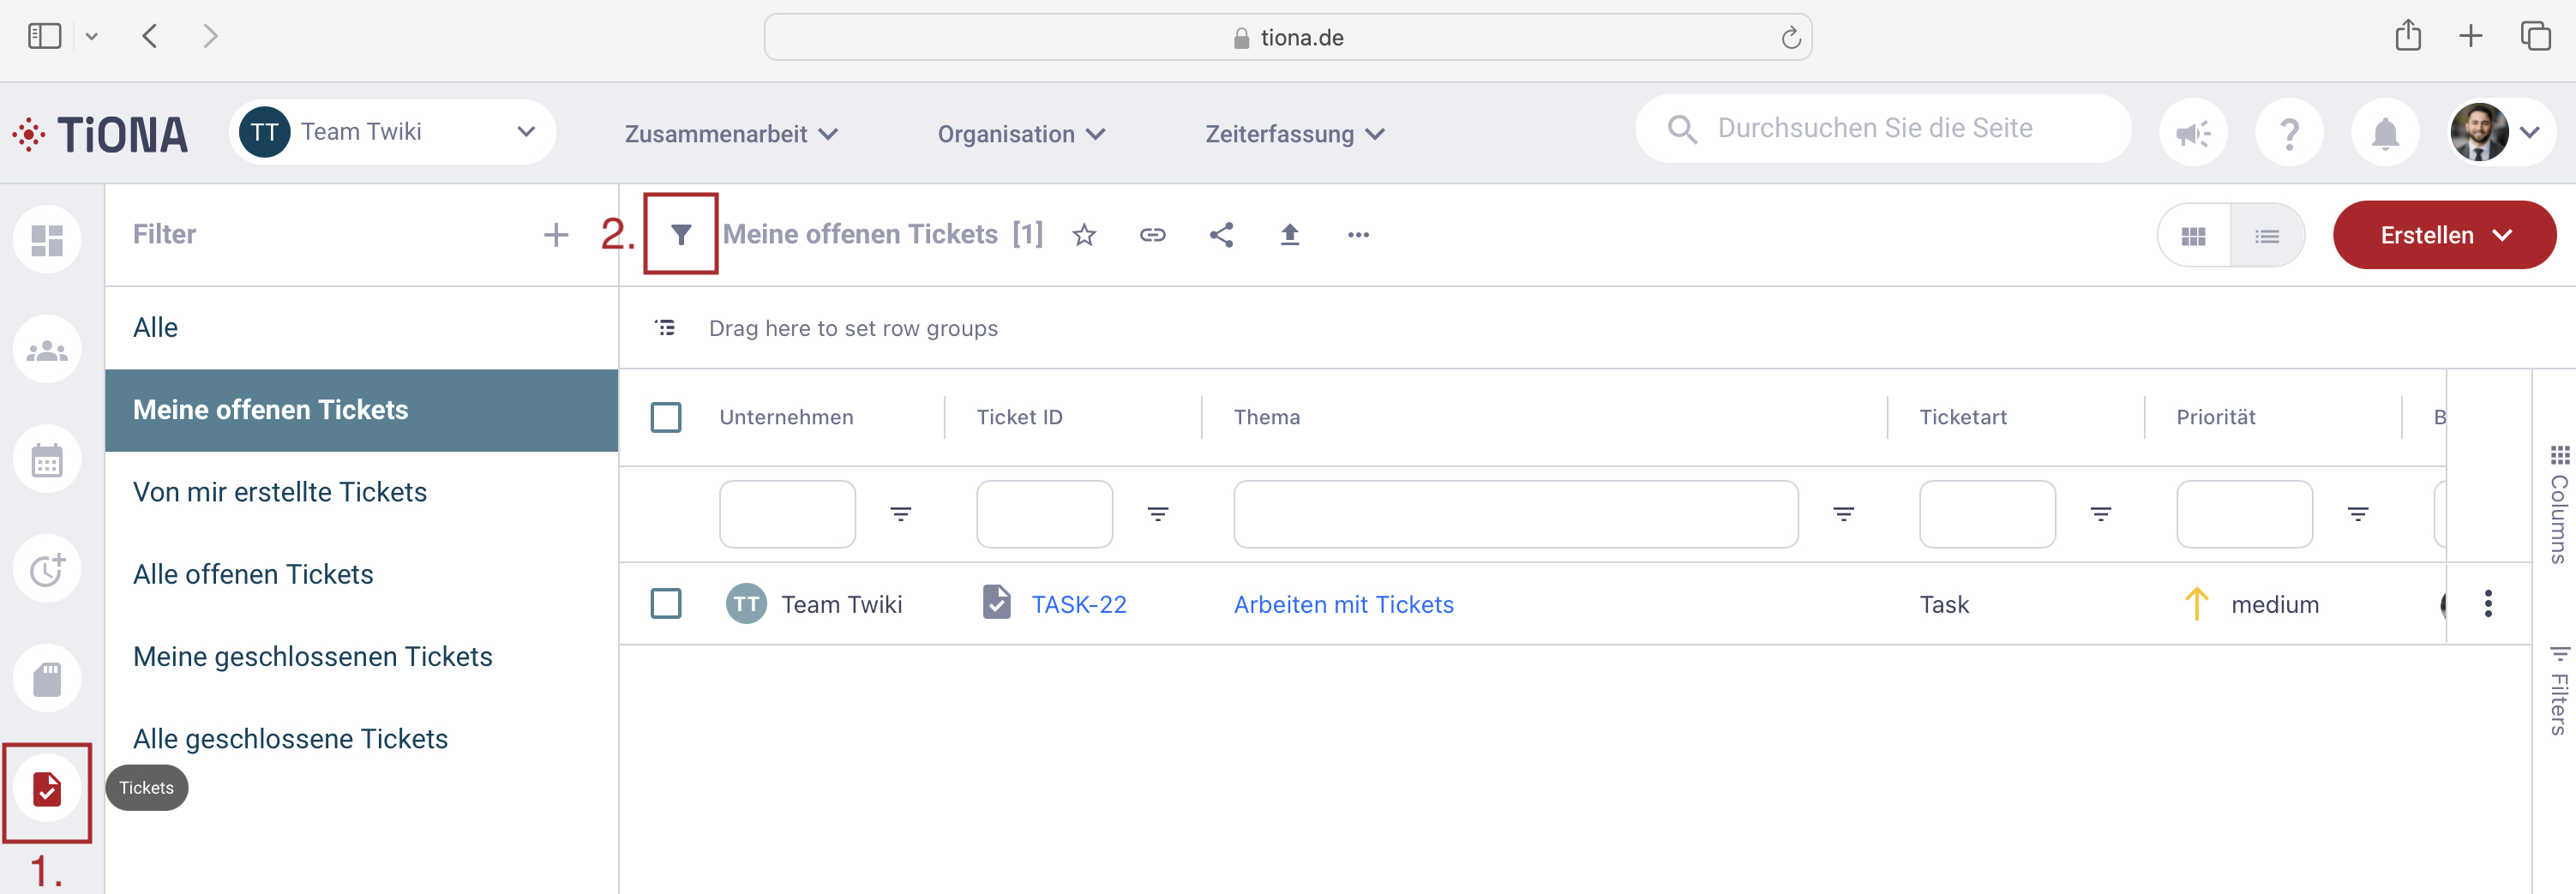Mark Meine offenen Tickets as favorite star
The image size is (2576, 894).
[x=1084, y=235]
